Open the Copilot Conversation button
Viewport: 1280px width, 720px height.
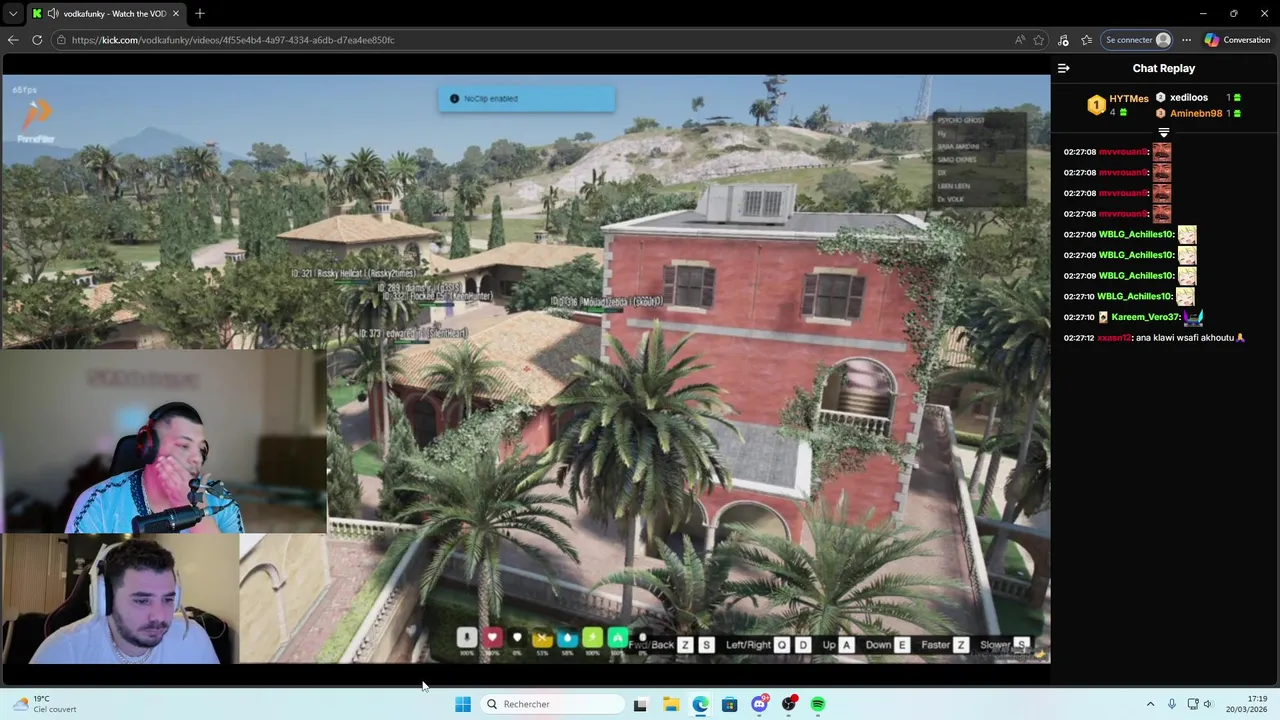(1237, 40)
